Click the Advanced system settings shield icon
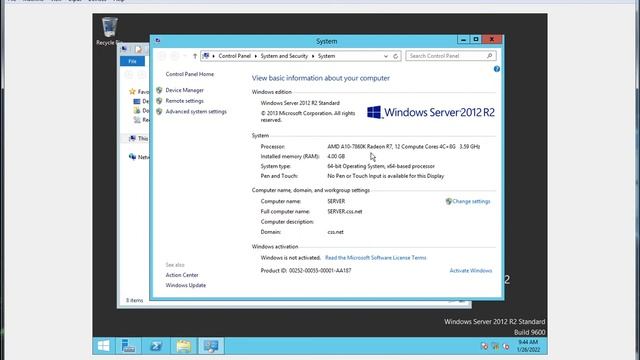Viewport: 640px width, 360px height. click(x=159, y=111)
